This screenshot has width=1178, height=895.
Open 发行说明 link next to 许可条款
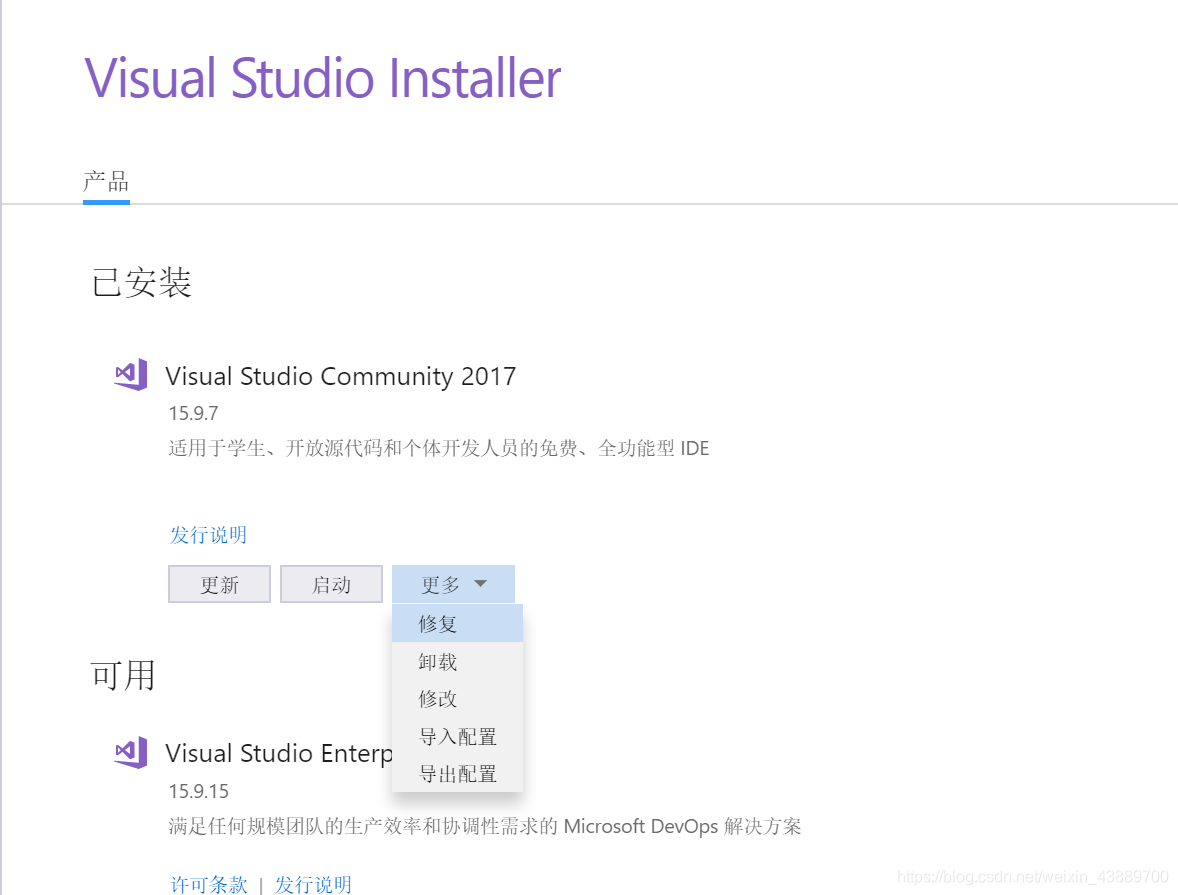(x=313, y=884)
